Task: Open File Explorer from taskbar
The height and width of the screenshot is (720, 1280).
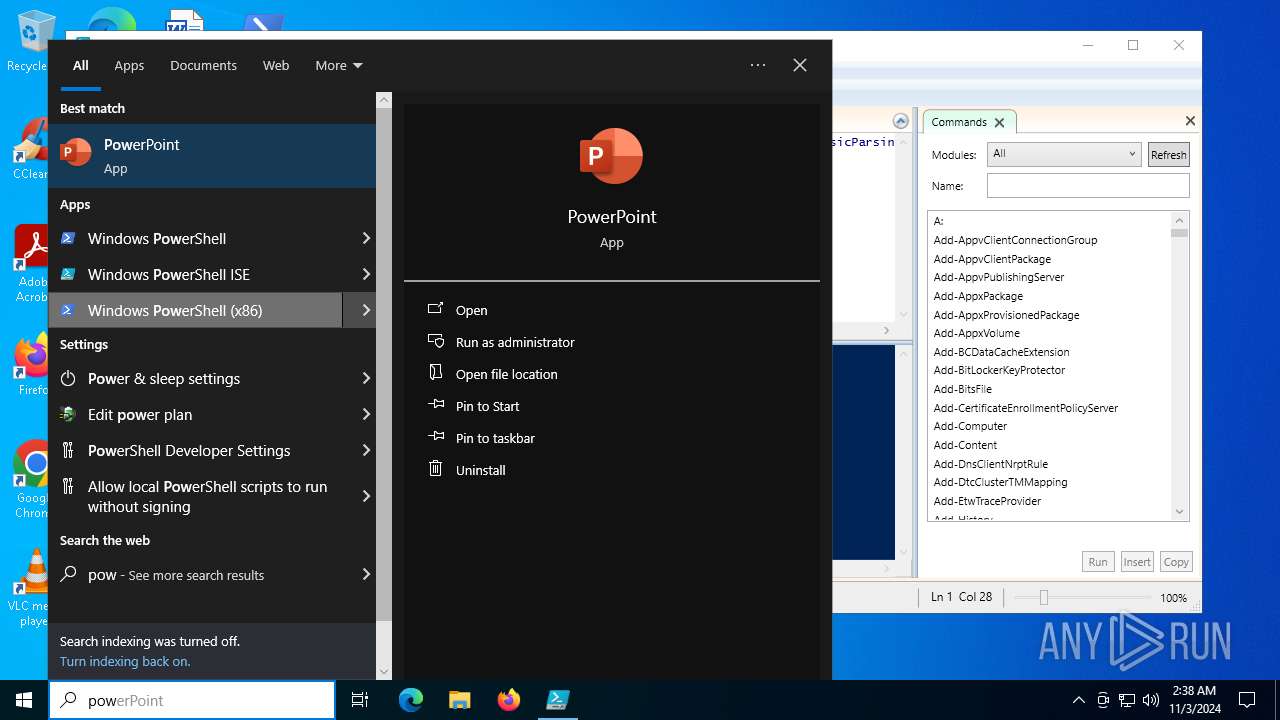Action: click(459, 700)
